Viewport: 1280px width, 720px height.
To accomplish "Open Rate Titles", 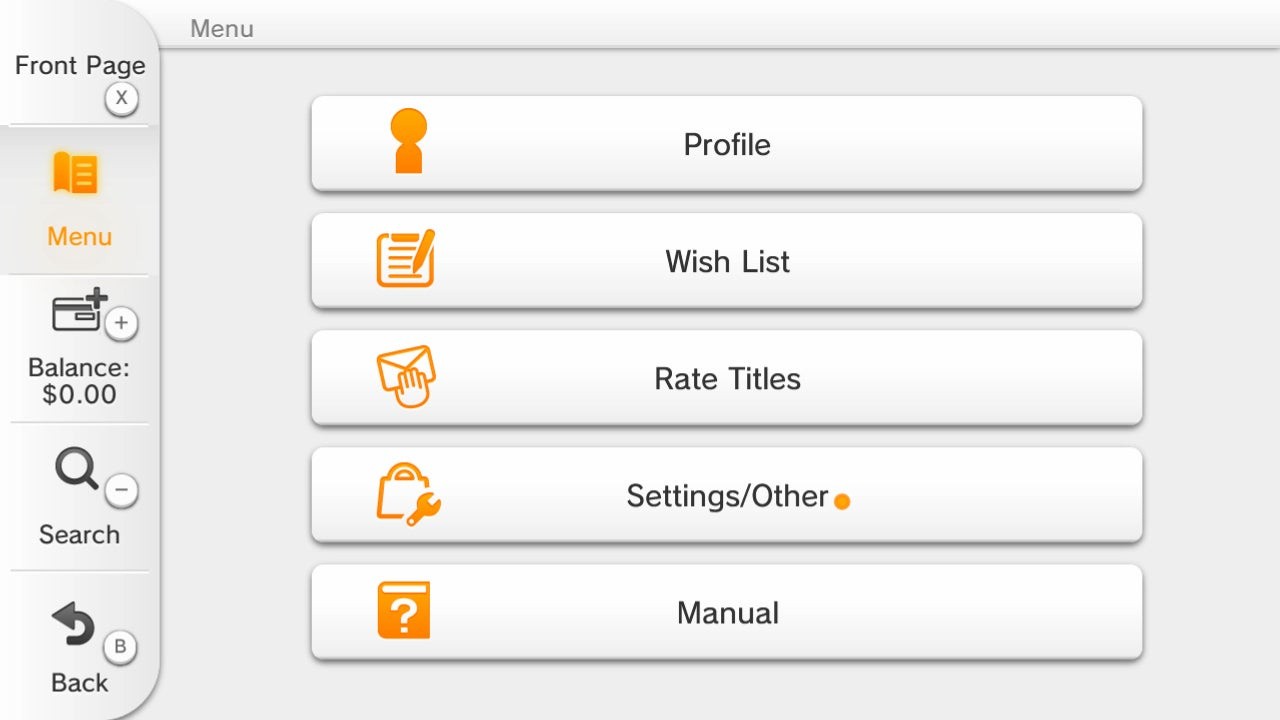I will pos(727,378).
